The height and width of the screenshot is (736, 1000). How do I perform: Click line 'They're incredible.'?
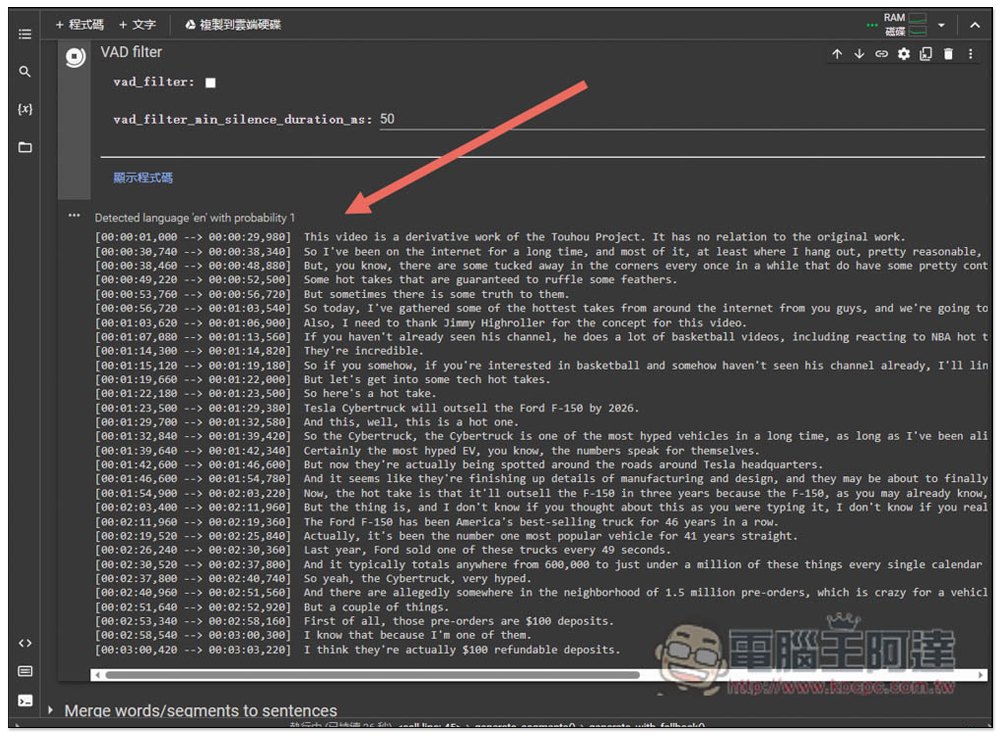(x=363, y=351)
